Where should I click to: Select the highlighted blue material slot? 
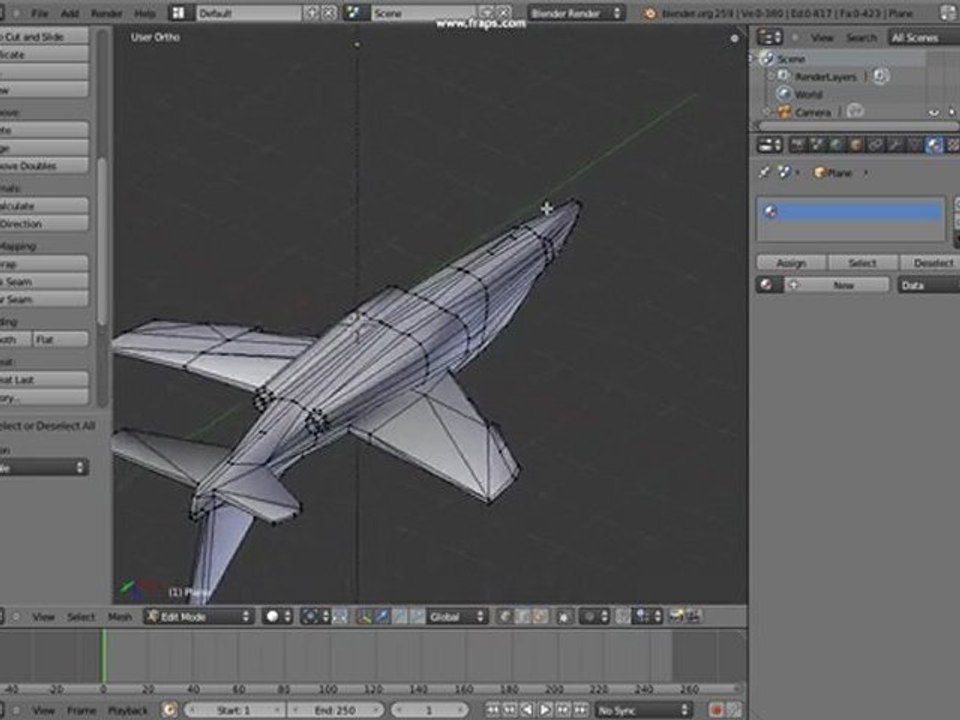click(851, 212)
